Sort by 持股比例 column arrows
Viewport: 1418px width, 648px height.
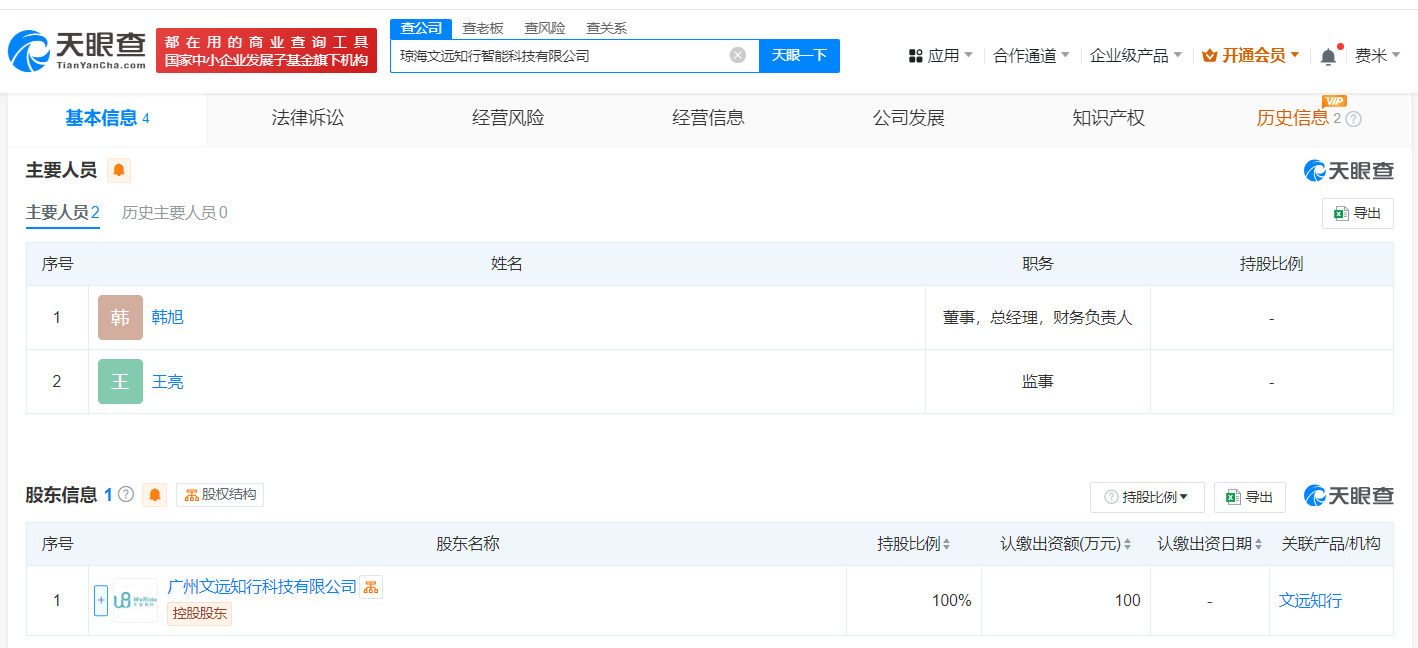[x=947, y=544]
